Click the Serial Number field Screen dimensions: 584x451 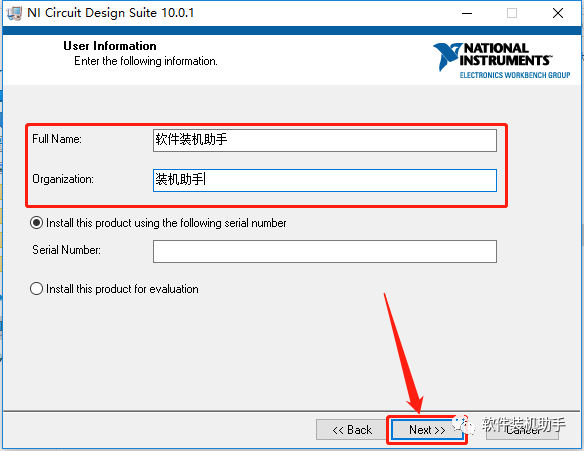coord(324,251)
